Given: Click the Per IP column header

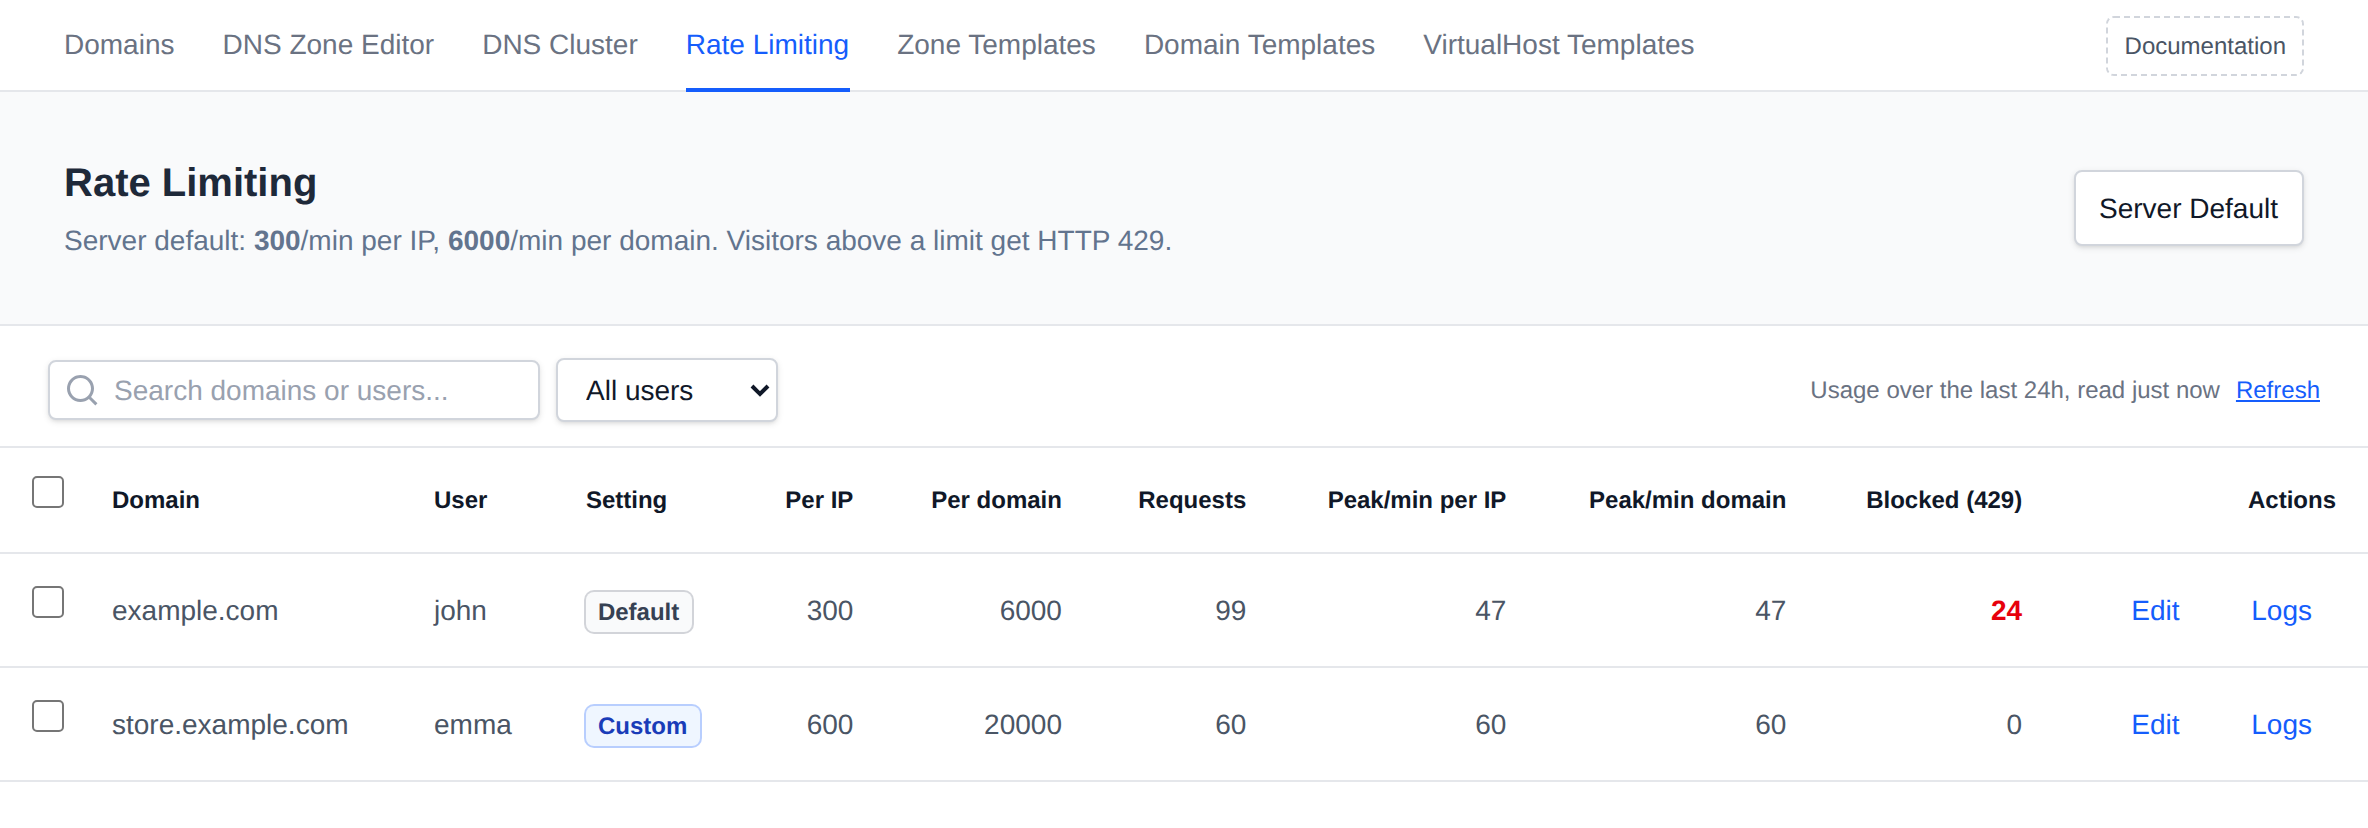Looking at the screenshot, I should [x=819, y=500].
